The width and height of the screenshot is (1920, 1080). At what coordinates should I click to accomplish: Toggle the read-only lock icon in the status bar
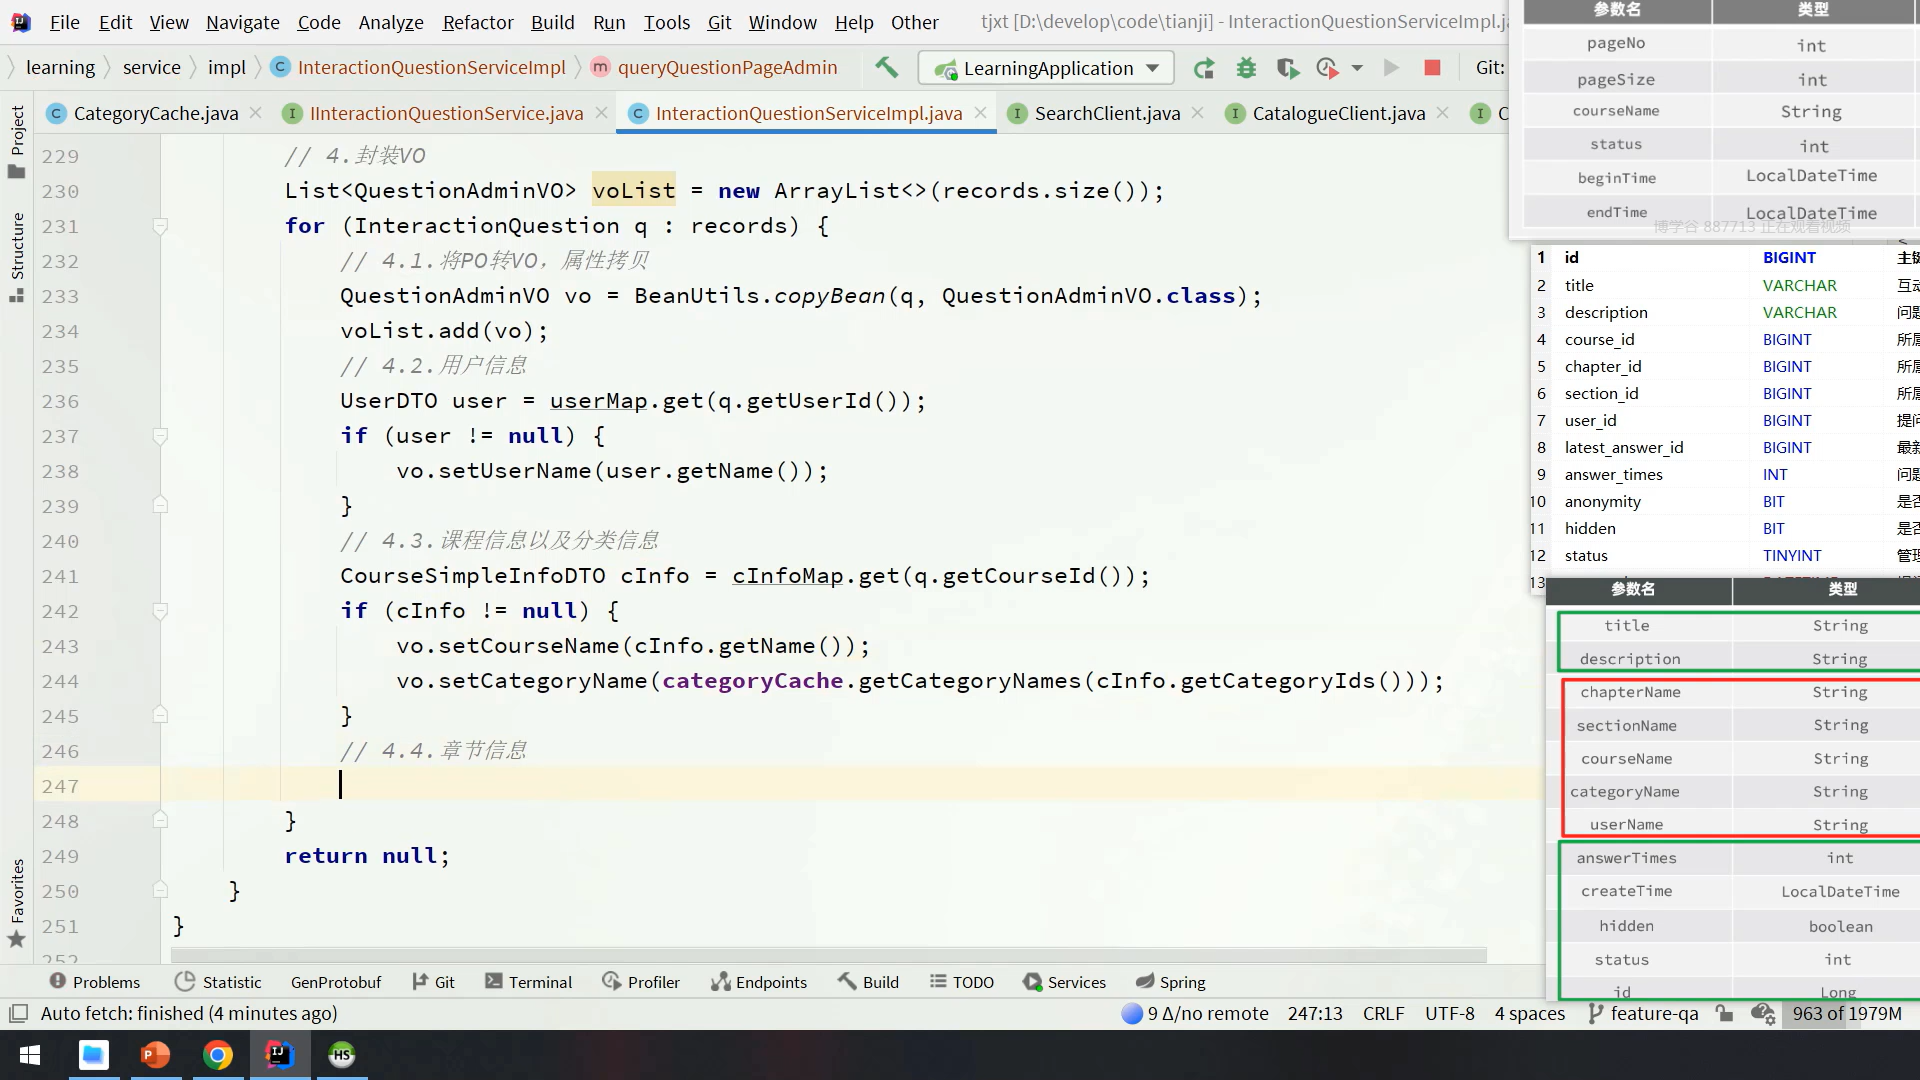point(1724,1013)
